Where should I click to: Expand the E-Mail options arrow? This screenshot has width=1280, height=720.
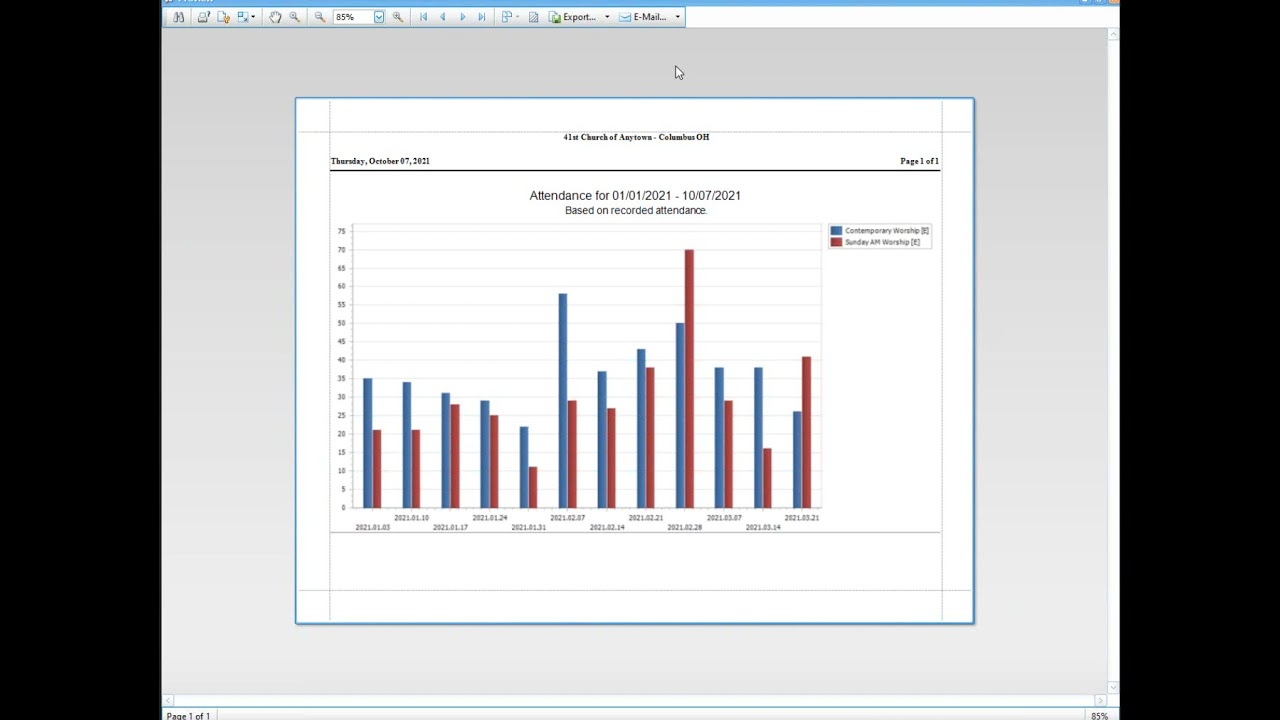(677, 17)
